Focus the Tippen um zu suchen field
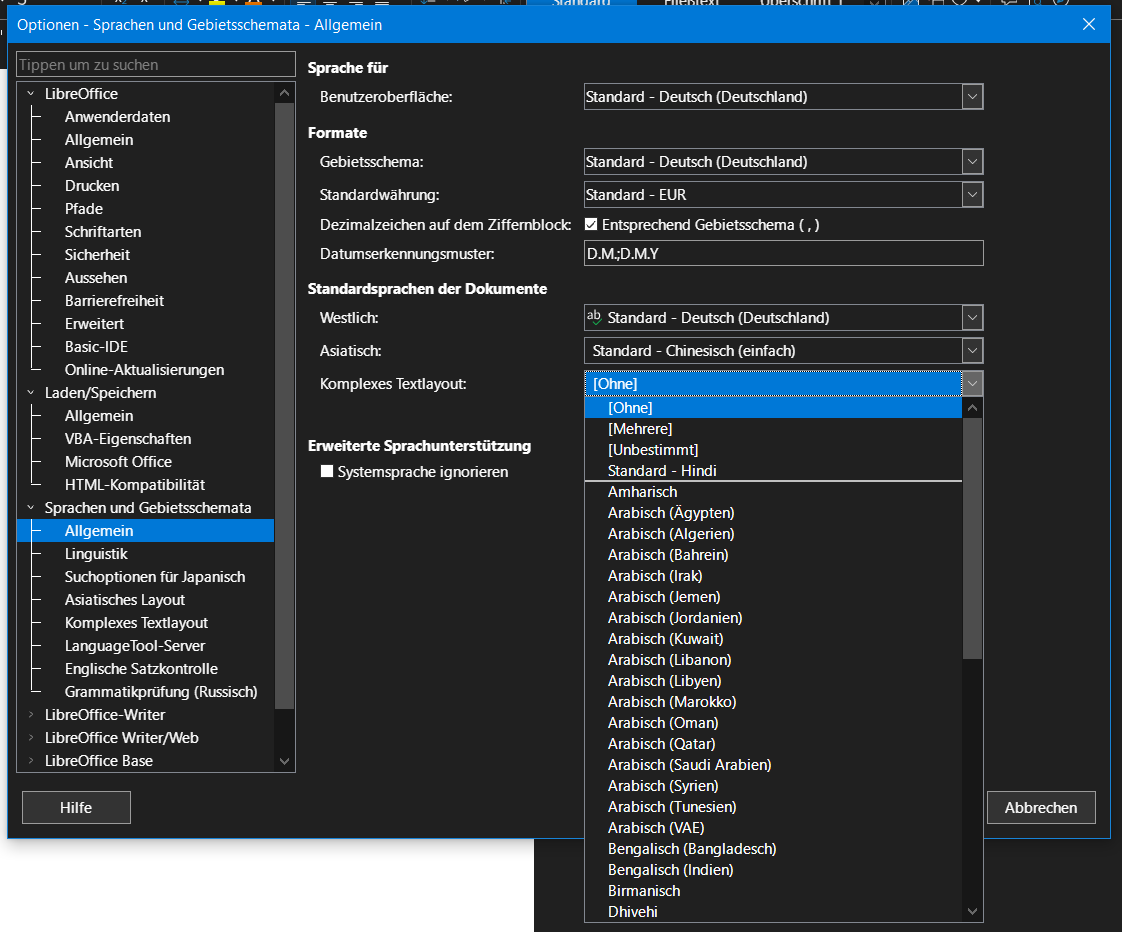 [x=156, y=64]
